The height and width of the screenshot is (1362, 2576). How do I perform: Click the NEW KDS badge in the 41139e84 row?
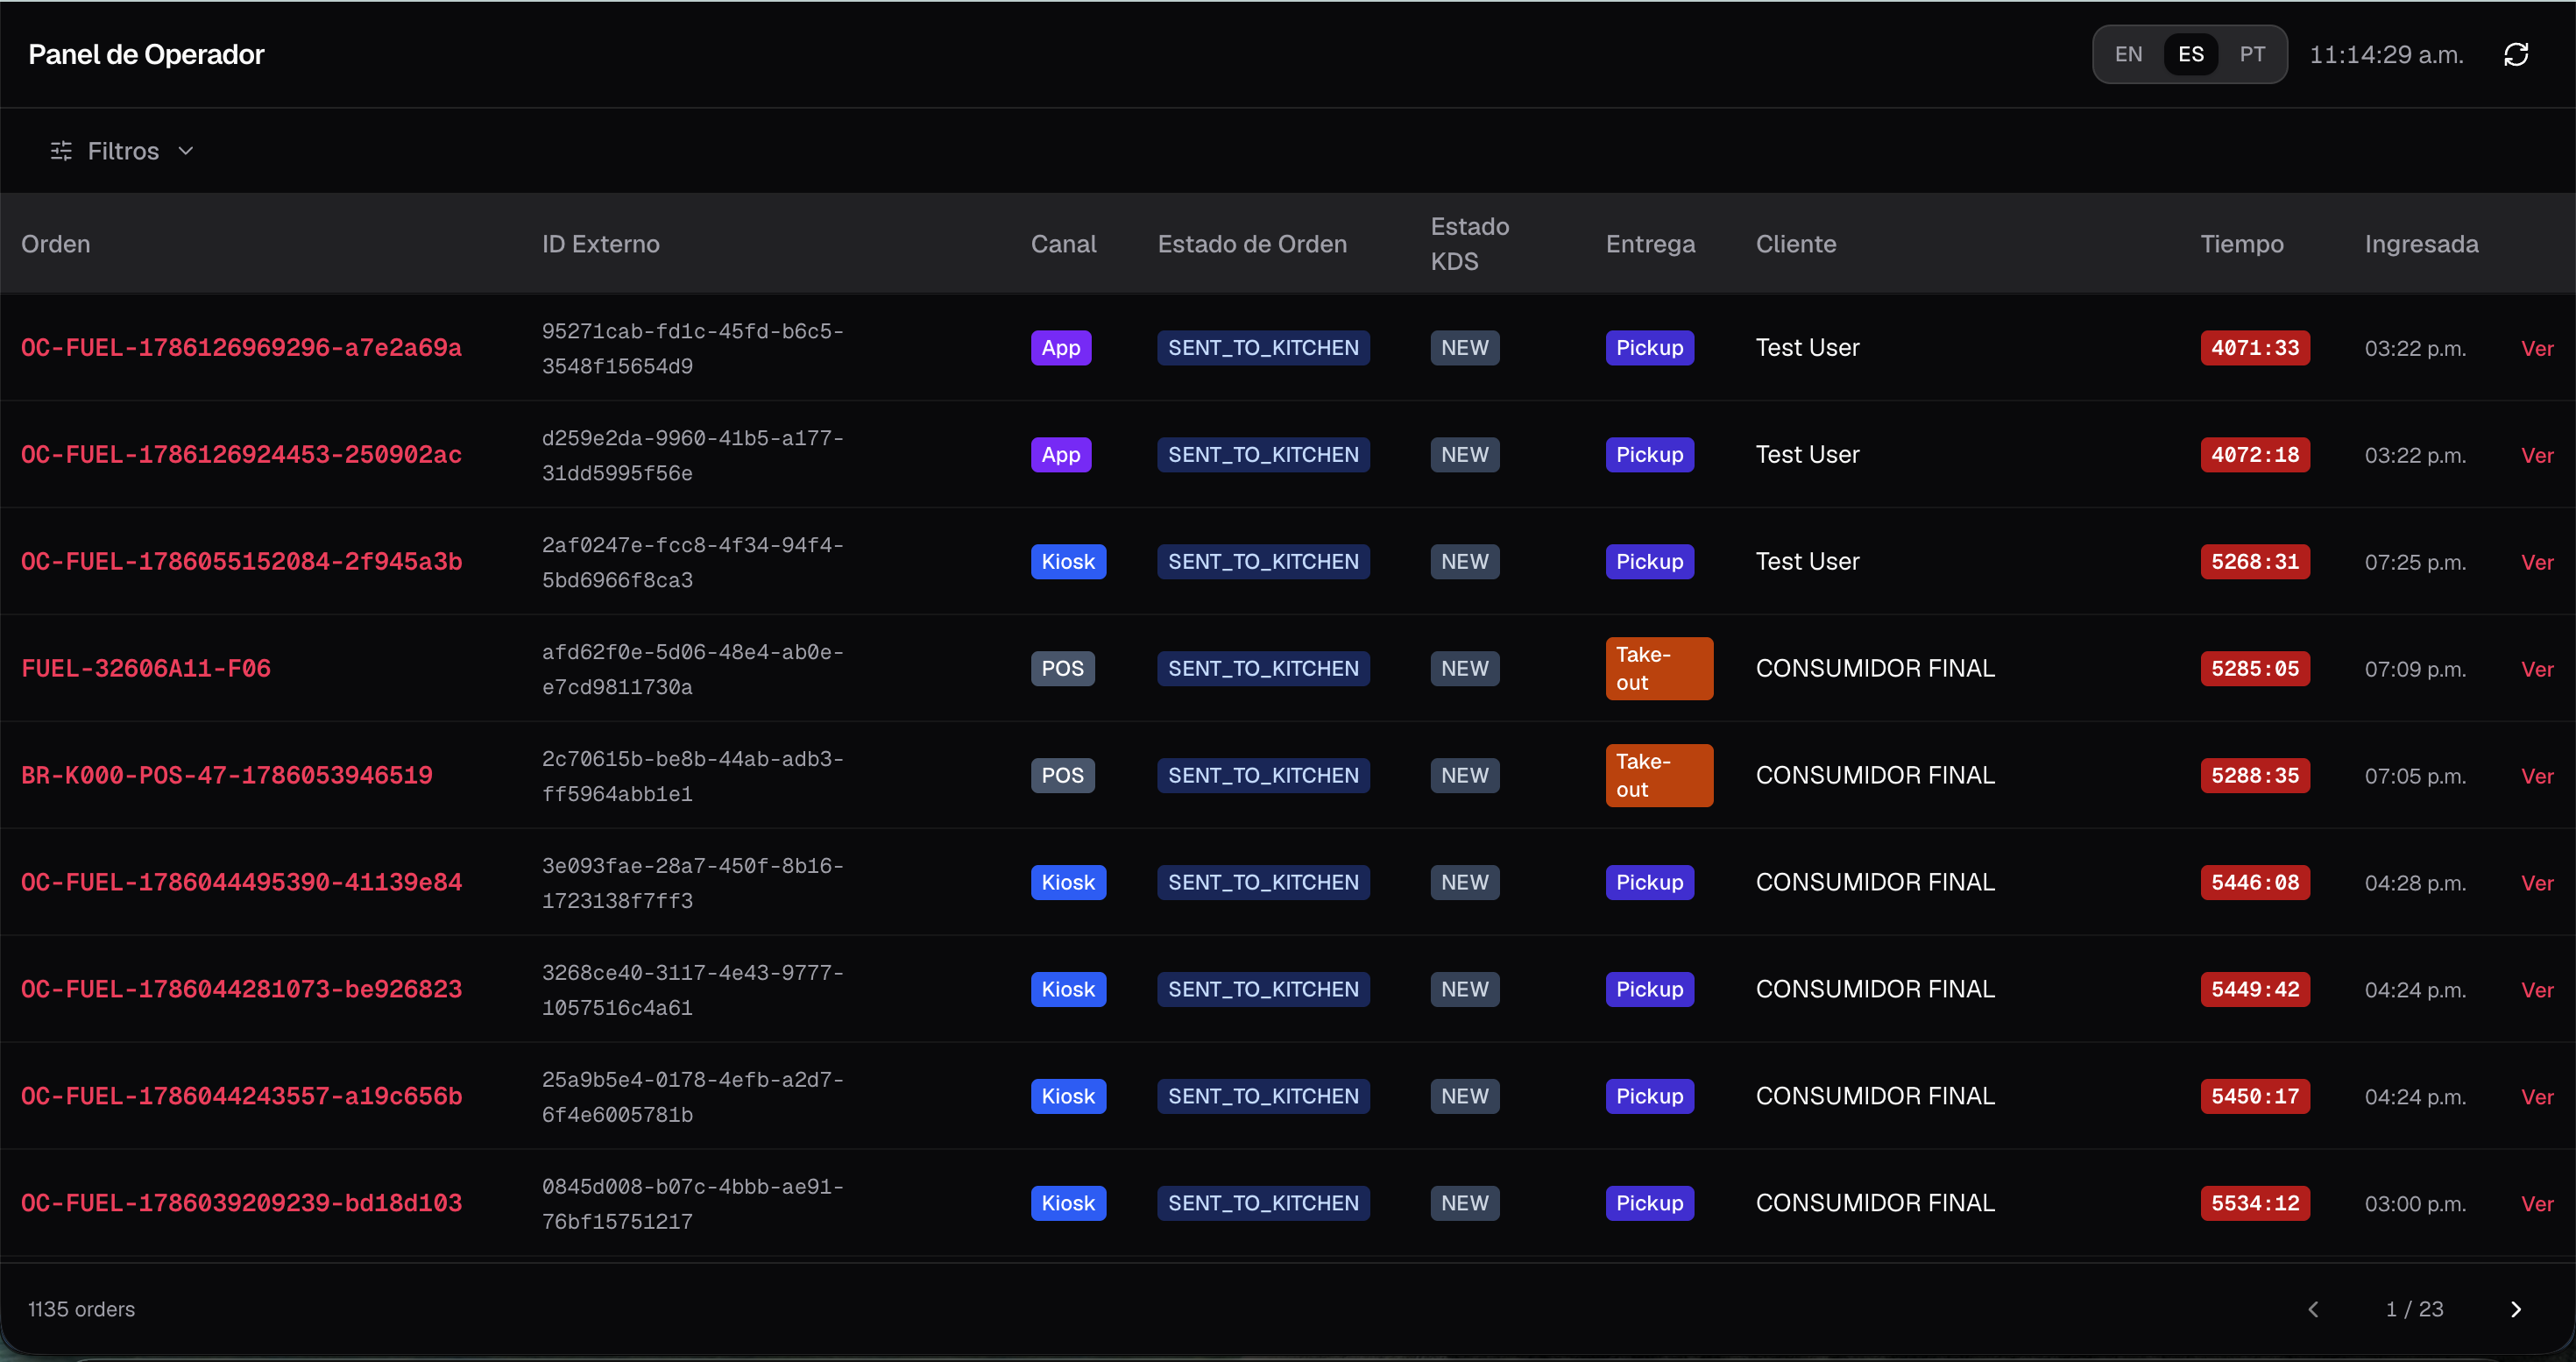point(1465,883)
